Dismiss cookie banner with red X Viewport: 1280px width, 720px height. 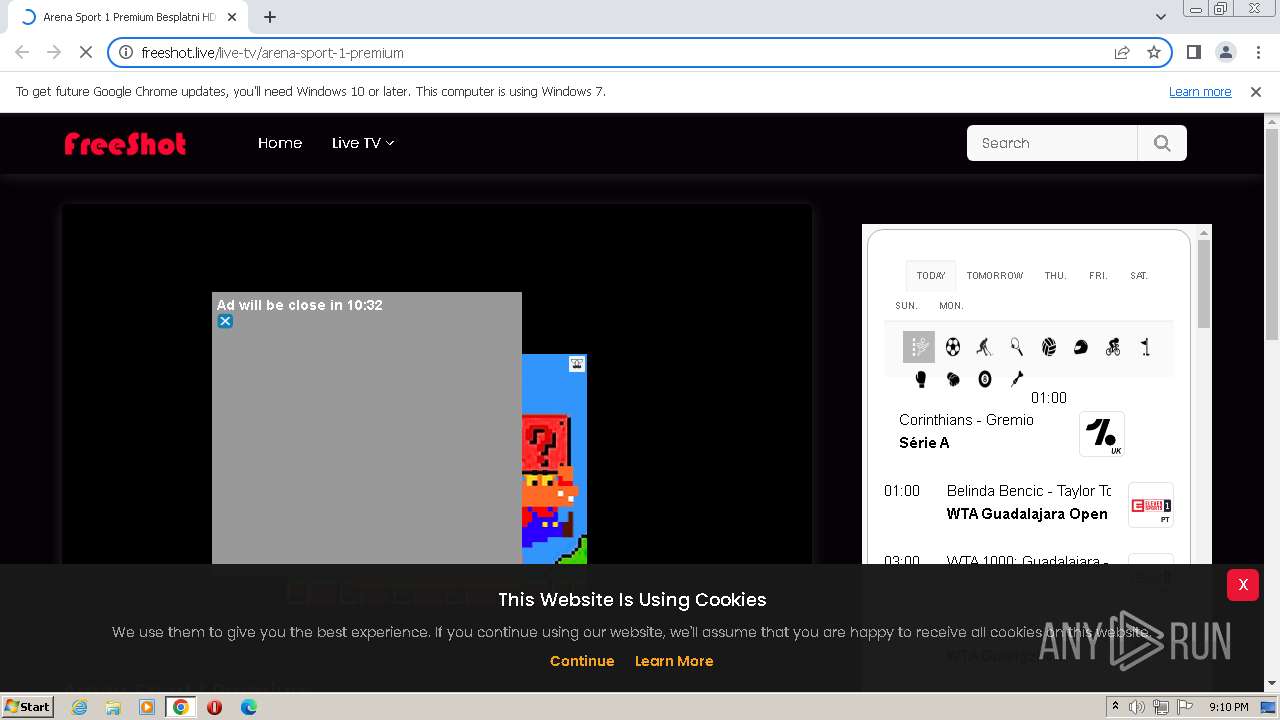[x=1243, y=585]
